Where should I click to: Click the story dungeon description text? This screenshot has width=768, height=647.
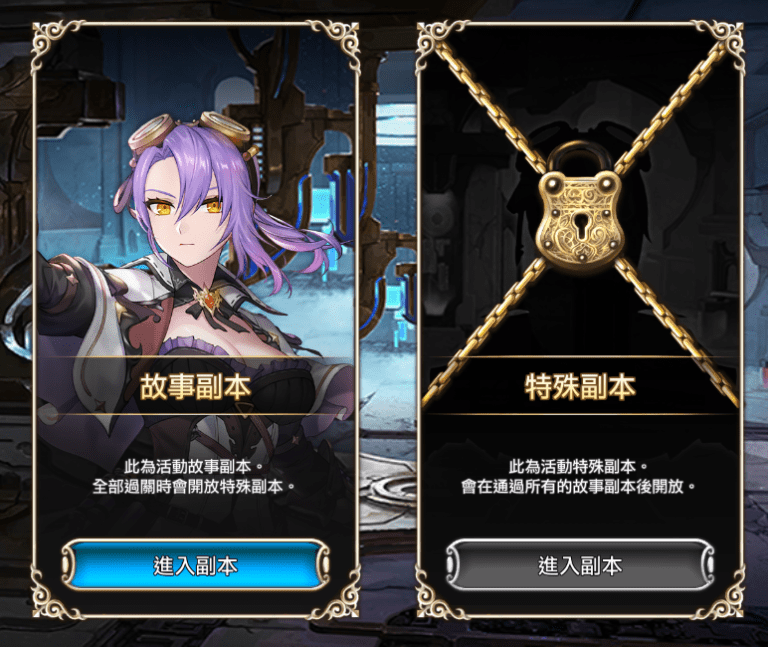tap(195, 477)
